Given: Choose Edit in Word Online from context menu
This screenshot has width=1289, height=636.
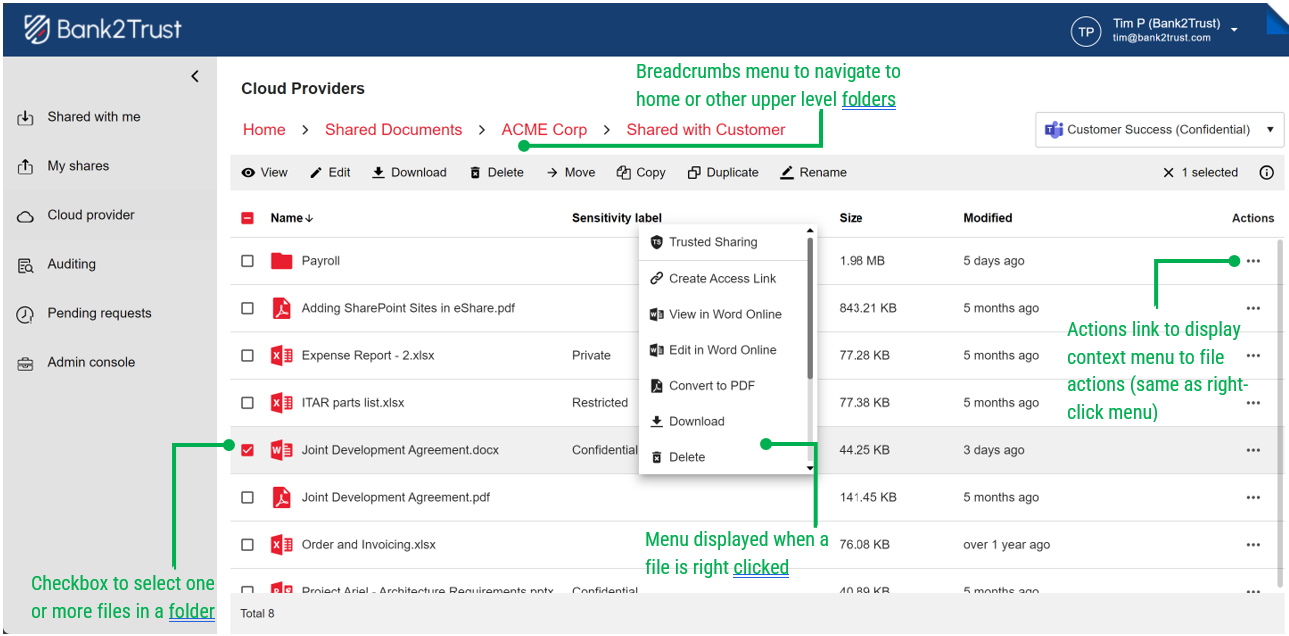Looking at the screenshot, I should (x=725, y=349).
